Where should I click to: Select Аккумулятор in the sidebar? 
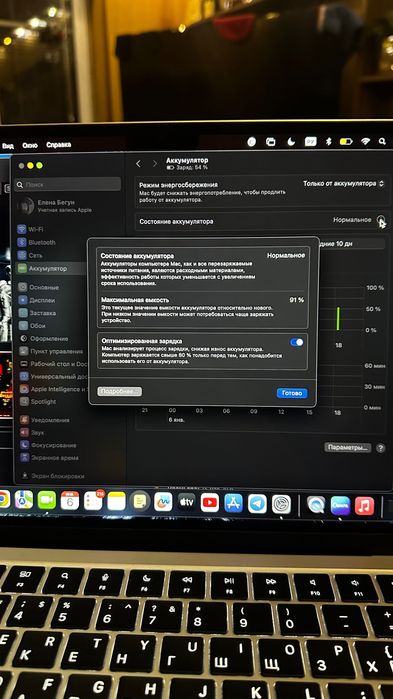click(51, 268)
